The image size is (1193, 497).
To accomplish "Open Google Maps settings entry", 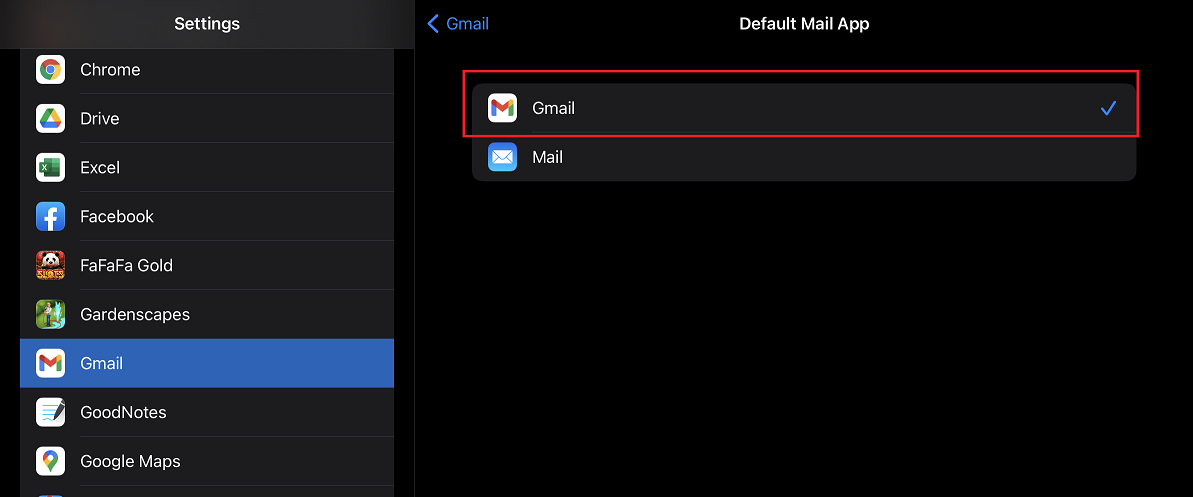I will coord(207,461).
